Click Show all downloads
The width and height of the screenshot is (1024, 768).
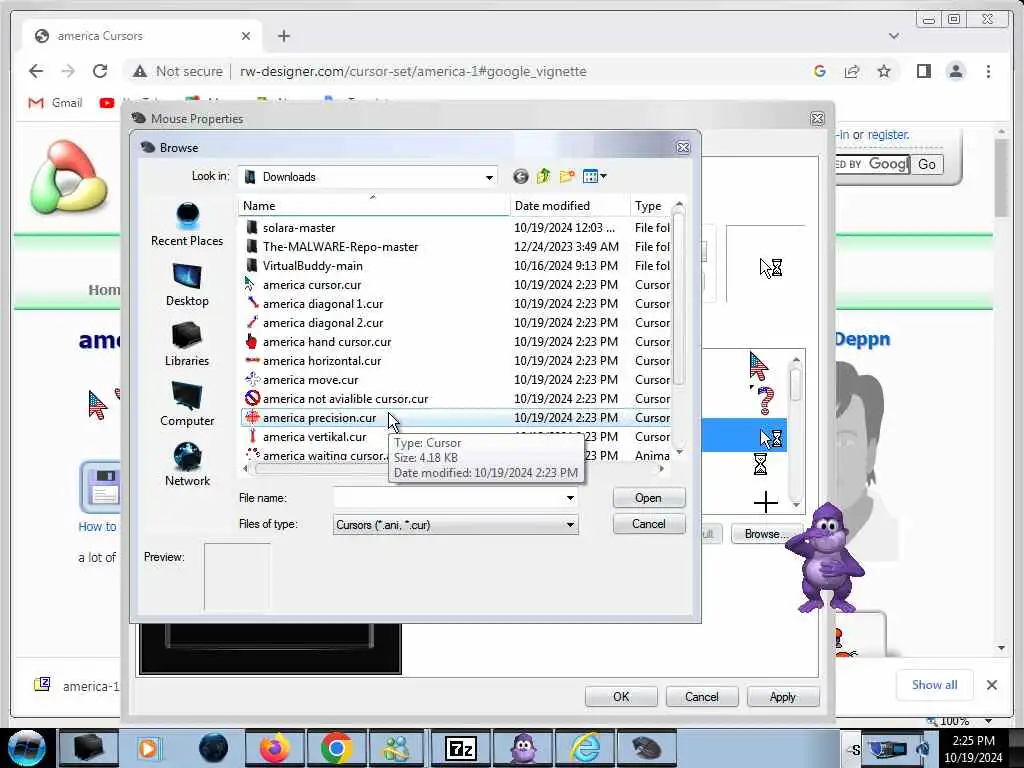pyautogui.click(x=935, y=684)
